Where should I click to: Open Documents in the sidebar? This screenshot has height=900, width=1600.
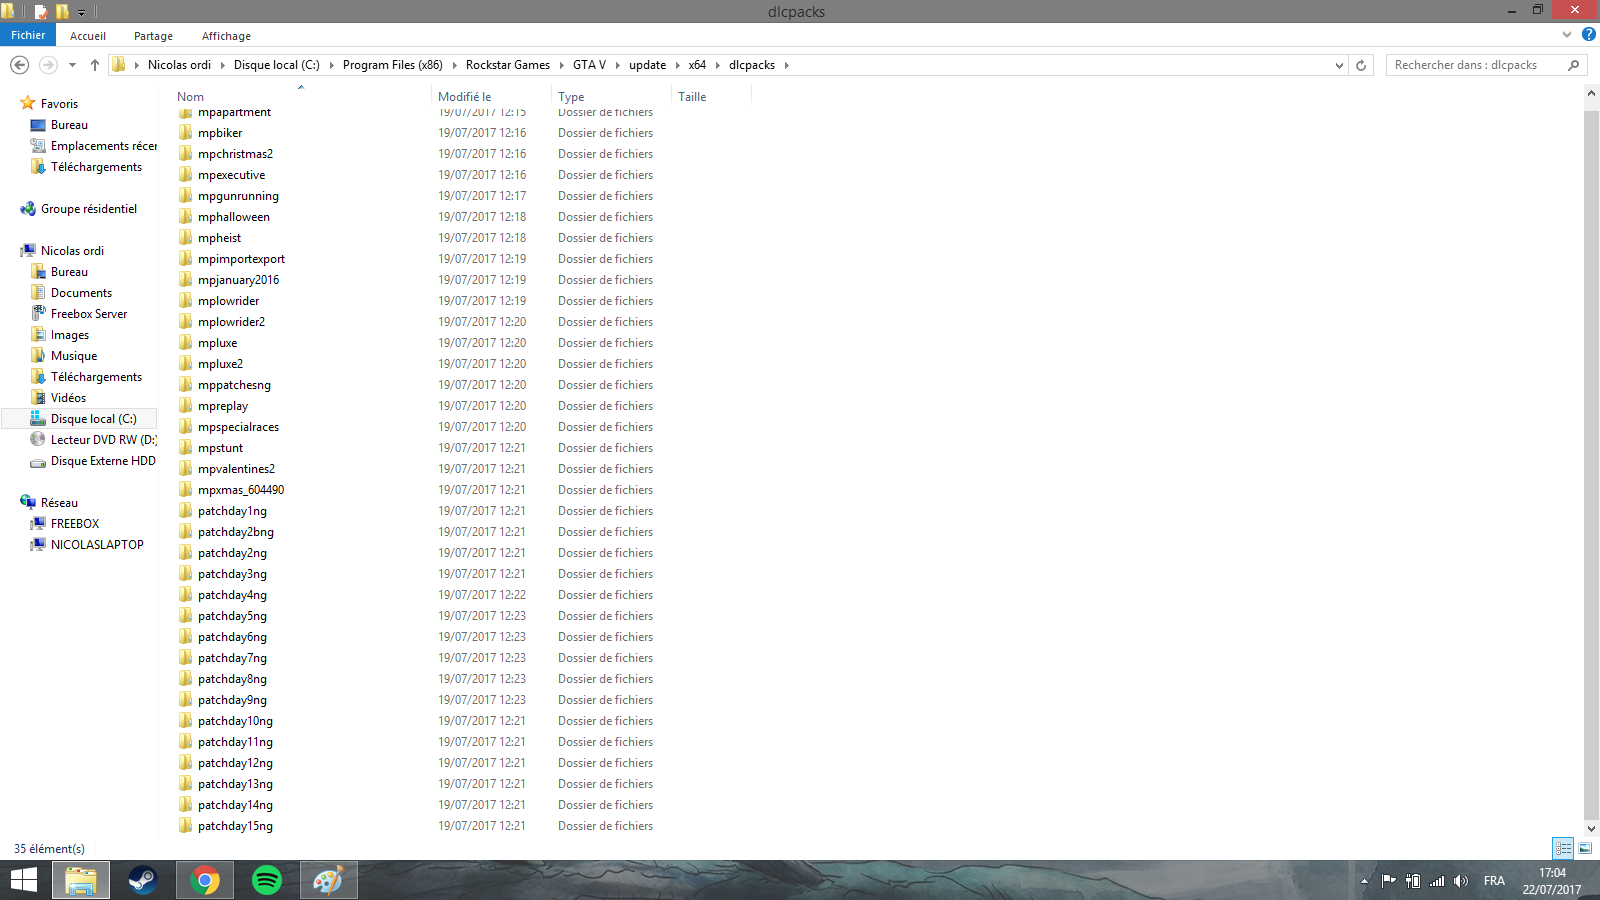tap(81, 293)
